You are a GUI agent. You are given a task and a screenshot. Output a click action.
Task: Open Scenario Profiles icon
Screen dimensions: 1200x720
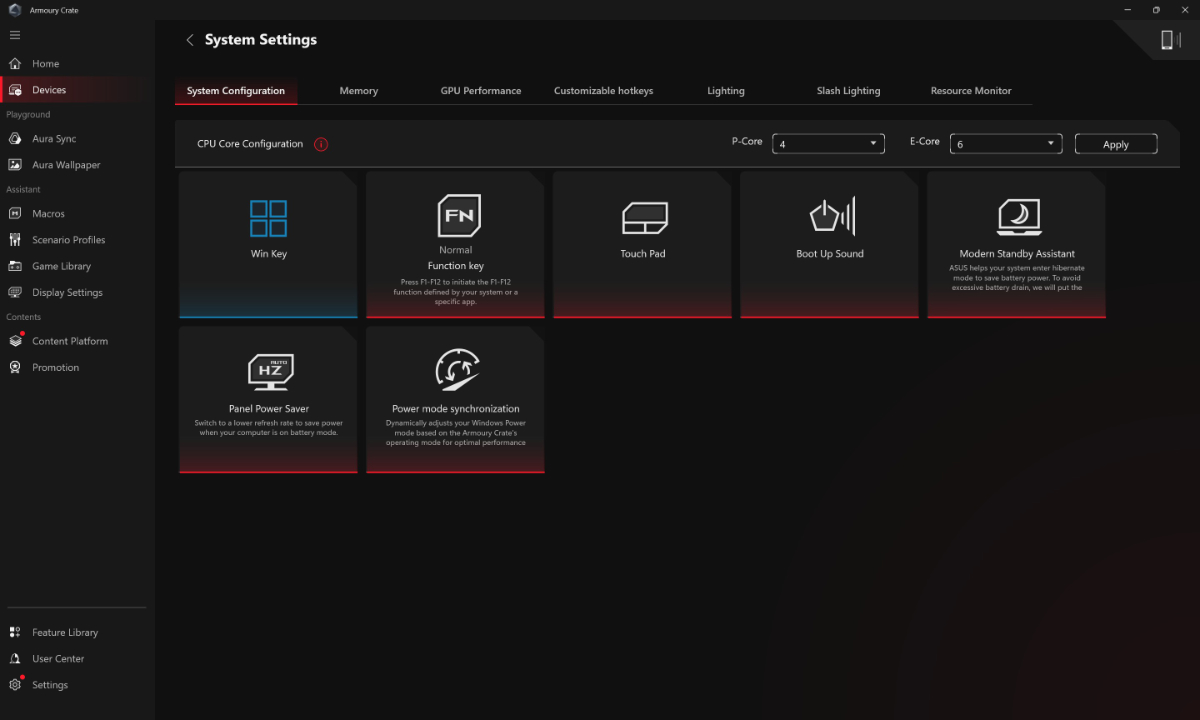click(x=15, y=240)
